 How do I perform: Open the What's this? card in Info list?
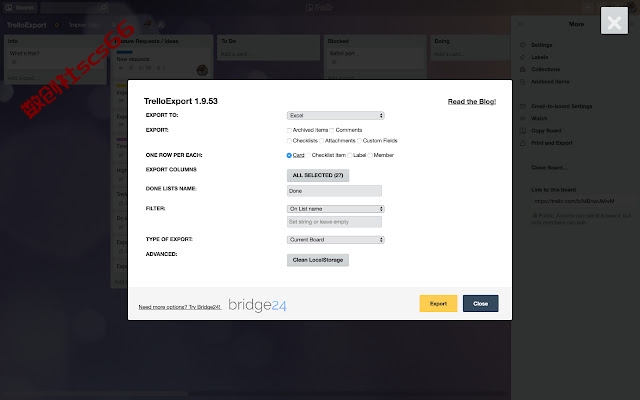tap(56, 58)
